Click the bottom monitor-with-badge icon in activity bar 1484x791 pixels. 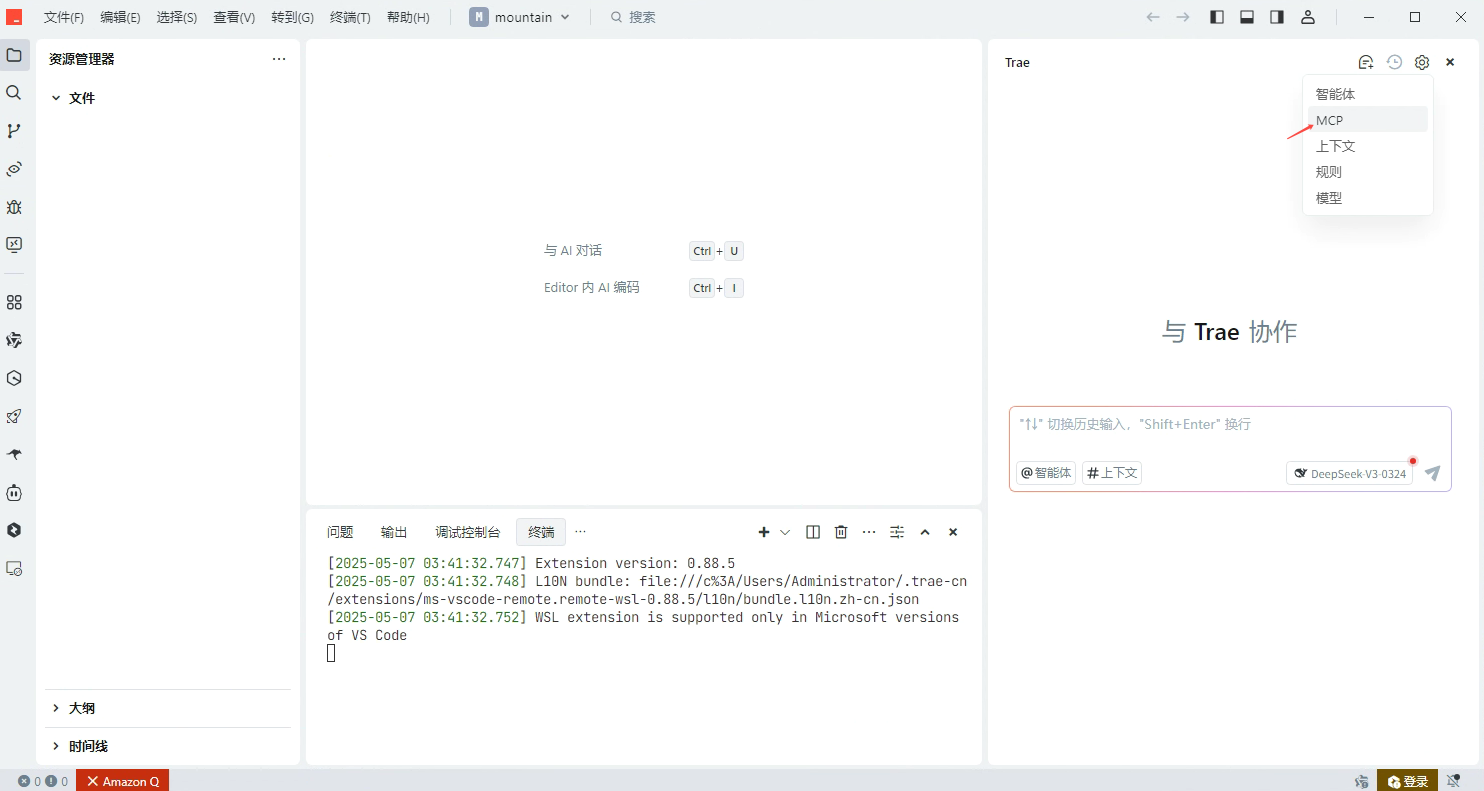pyautogui.click(x=14, y=568)
